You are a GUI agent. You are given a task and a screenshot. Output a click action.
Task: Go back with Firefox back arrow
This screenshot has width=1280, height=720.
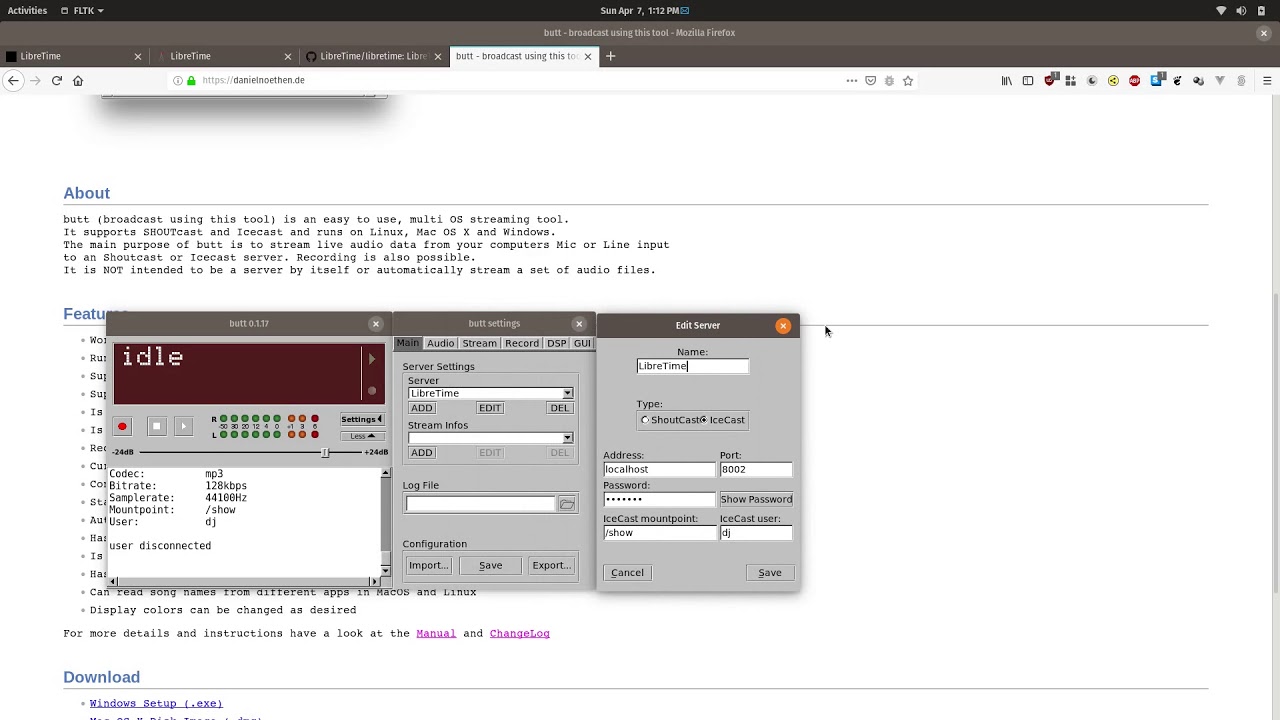pos(13,80)
